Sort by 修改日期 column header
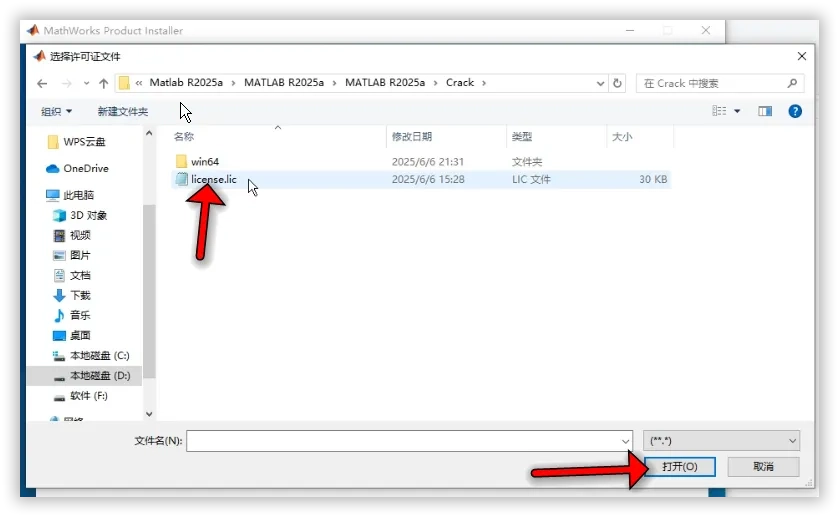The width and height of the screenshot is (839, 517). [x=411, y=136]
